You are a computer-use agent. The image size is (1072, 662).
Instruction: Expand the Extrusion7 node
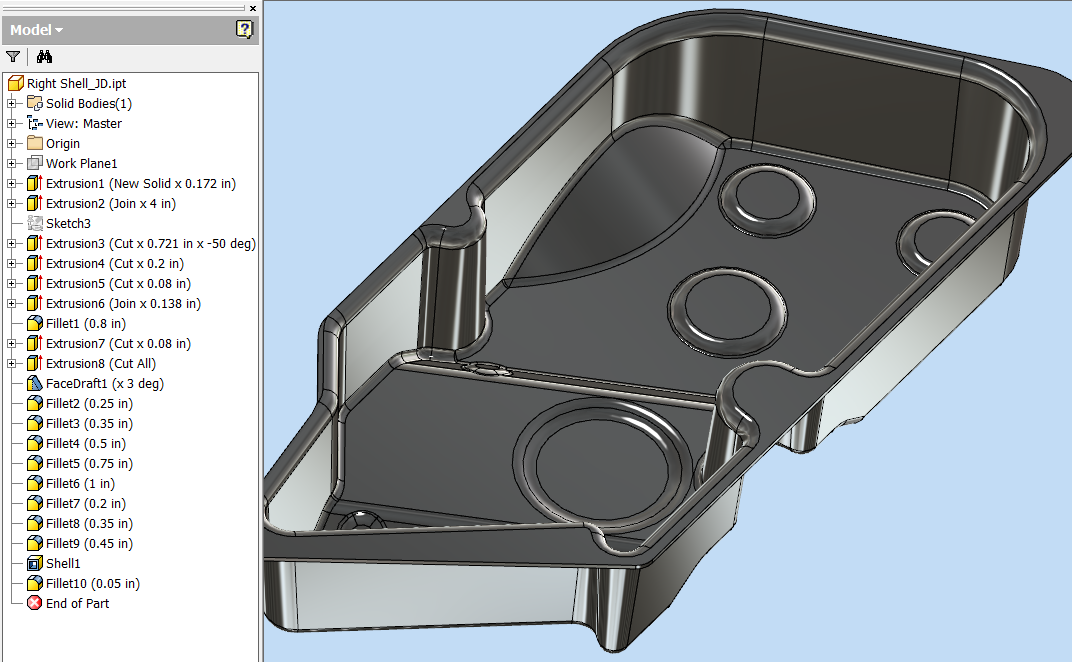coord(12,343)
